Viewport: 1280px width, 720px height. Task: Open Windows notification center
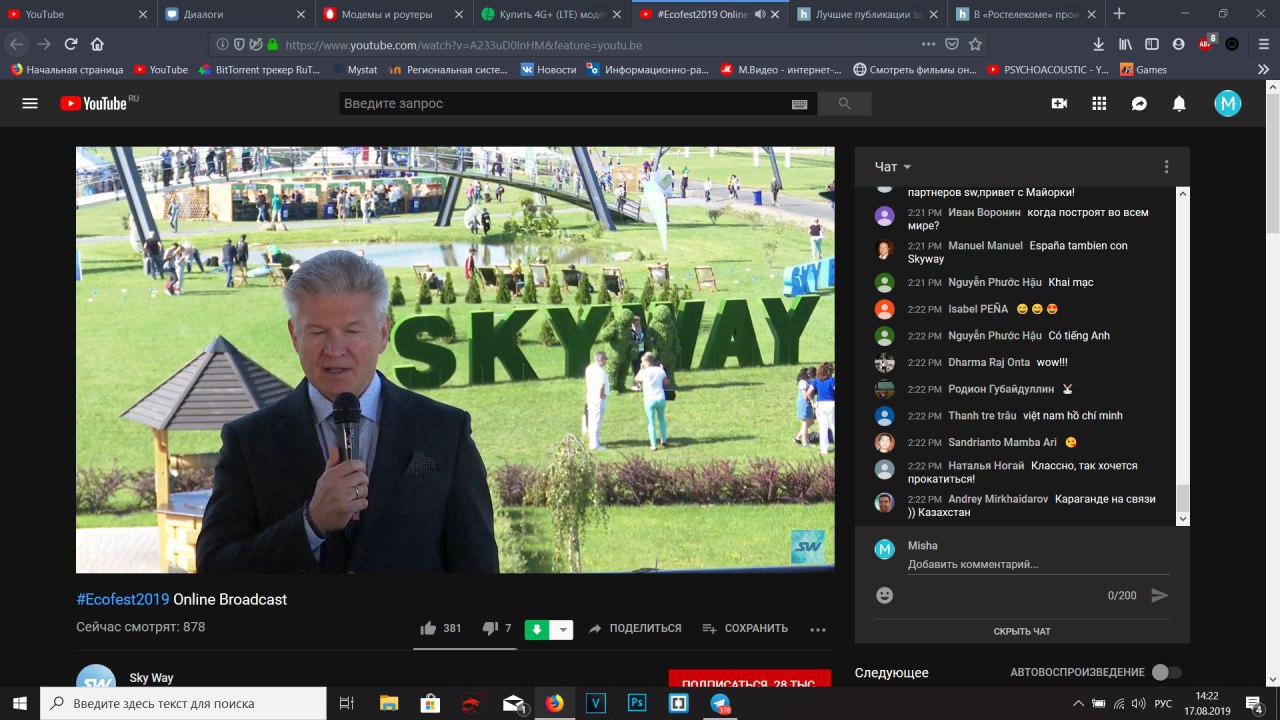point(1254,703)
